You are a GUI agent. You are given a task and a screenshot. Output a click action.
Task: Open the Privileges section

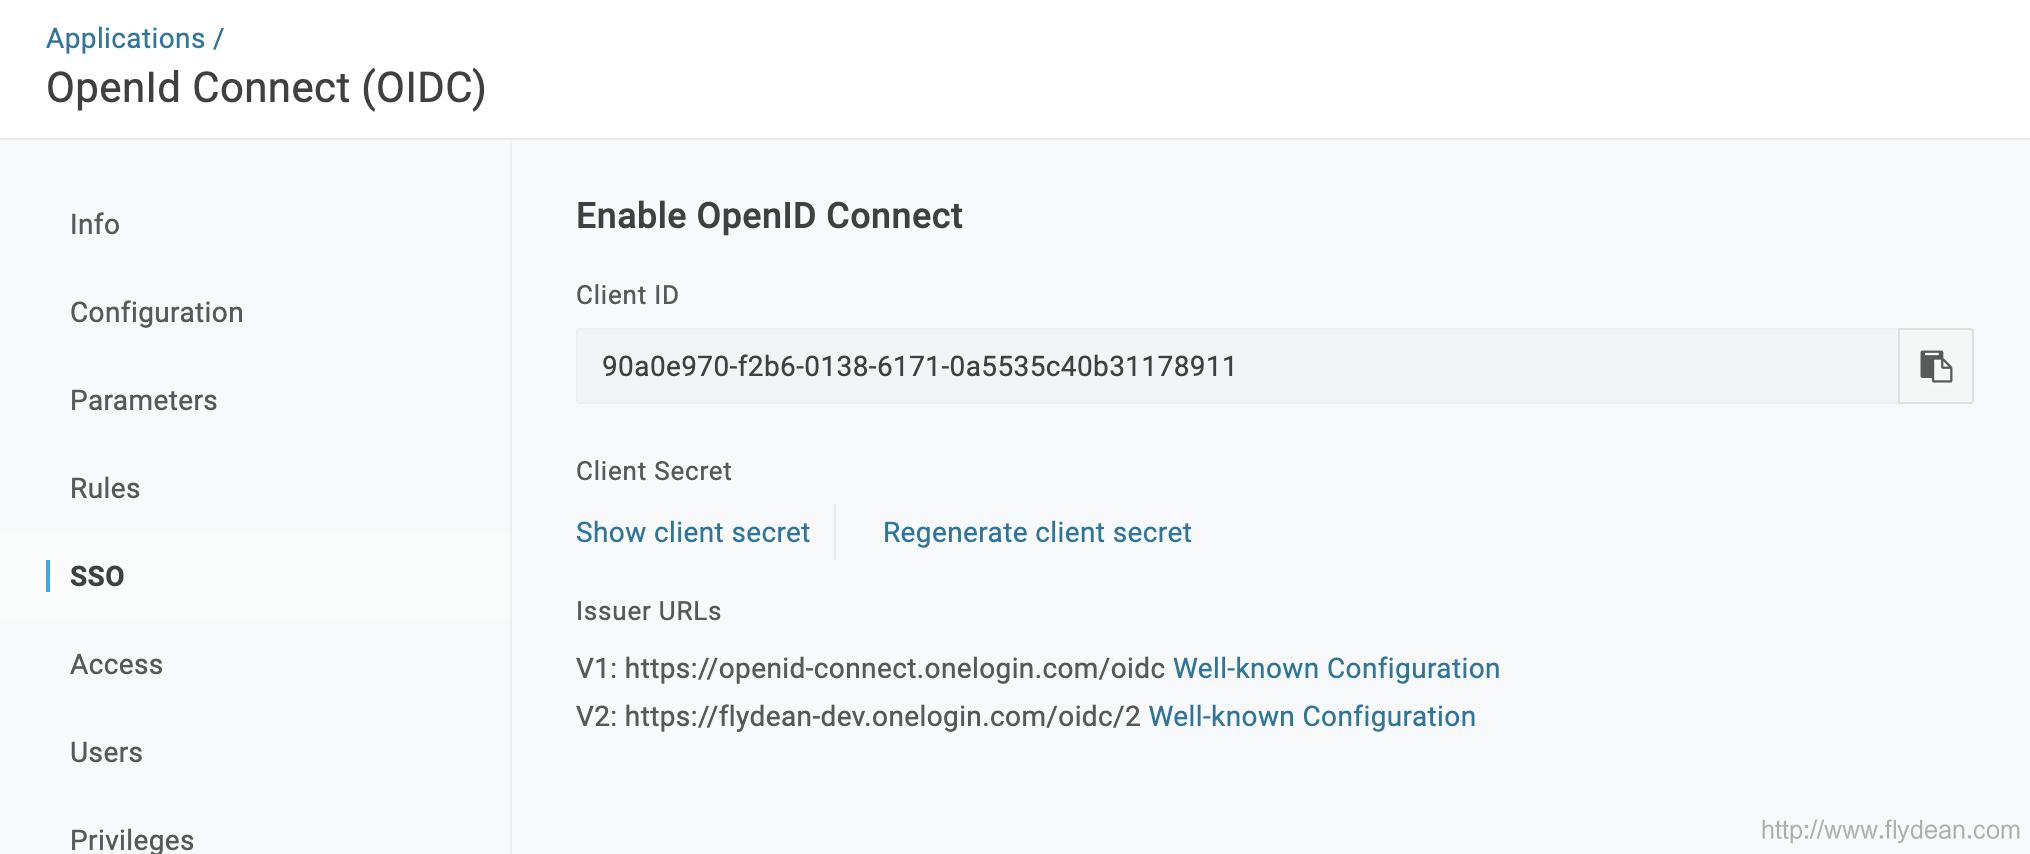132,838
